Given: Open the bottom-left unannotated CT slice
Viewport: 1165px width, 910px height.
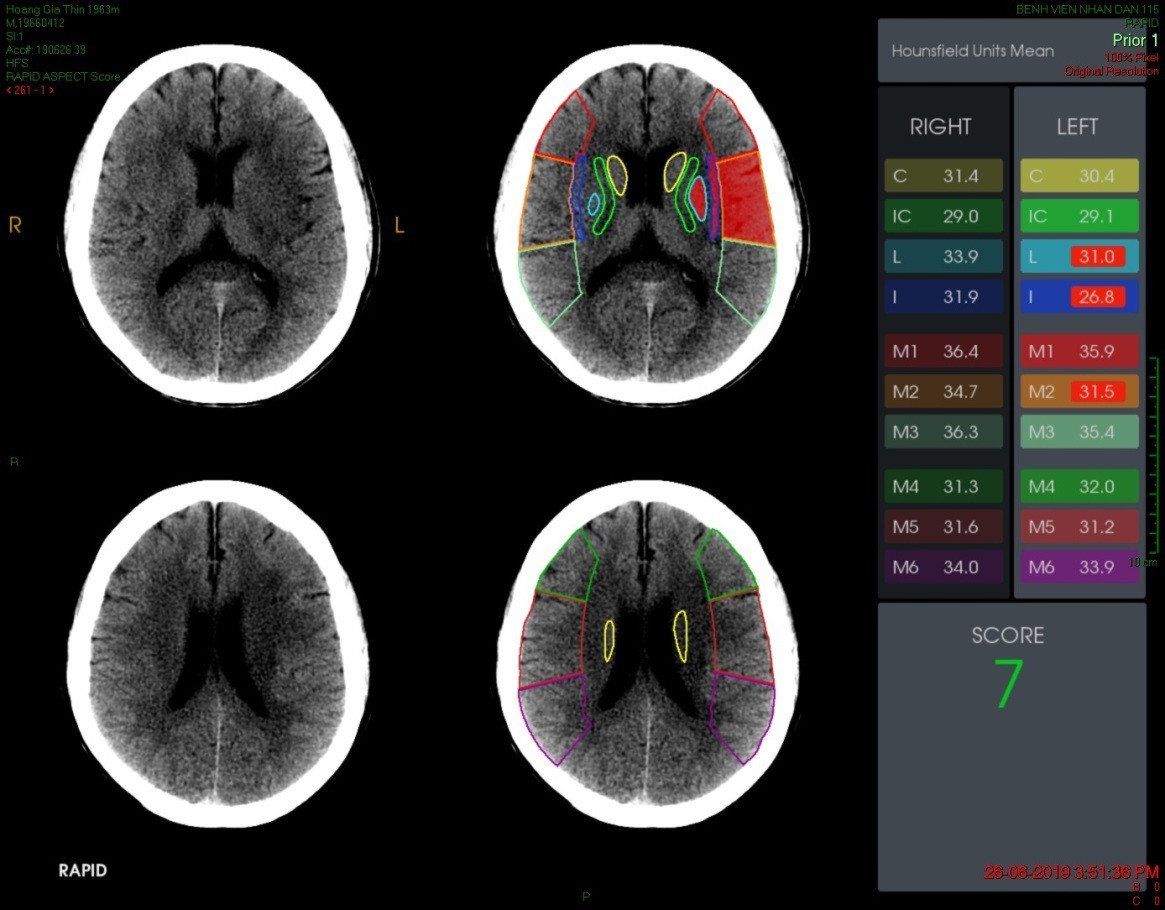Looking at the screenshot, I should coord(220,655).
